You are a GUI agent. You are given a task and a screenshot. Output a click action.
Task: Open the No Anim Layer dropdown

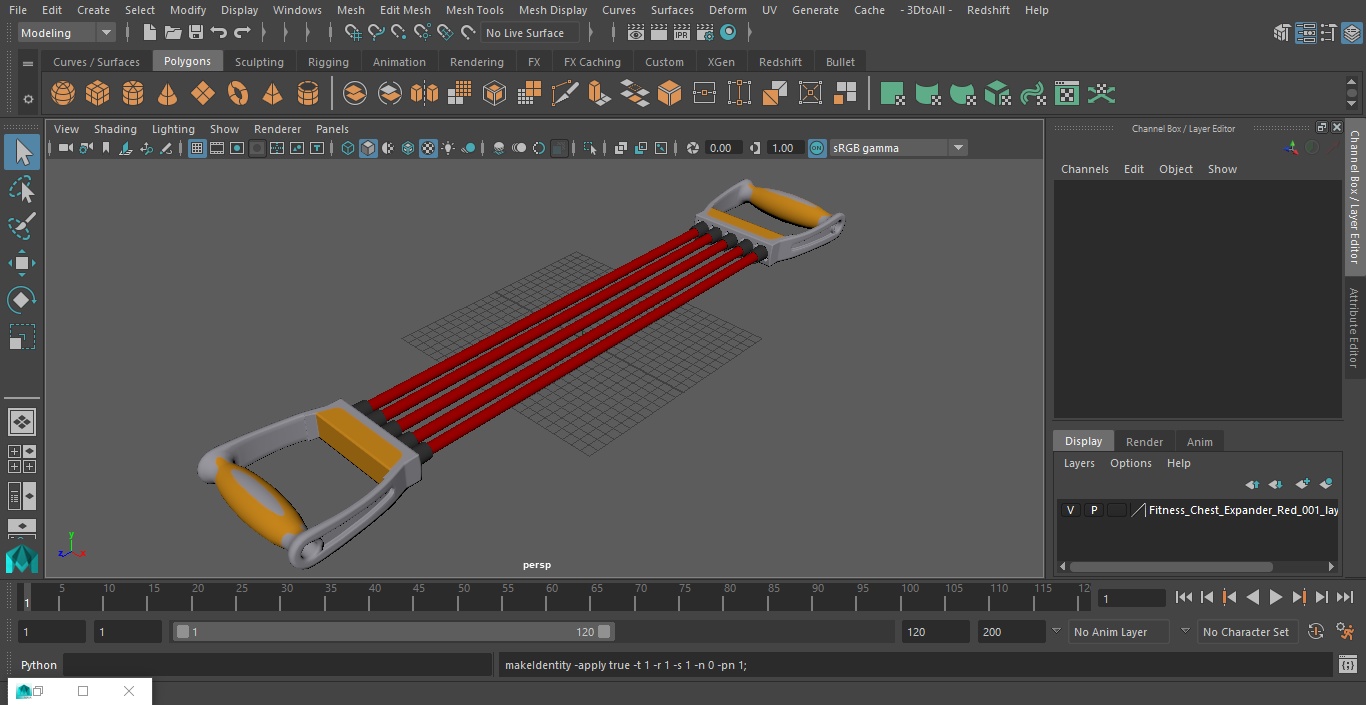point(1120,632)
